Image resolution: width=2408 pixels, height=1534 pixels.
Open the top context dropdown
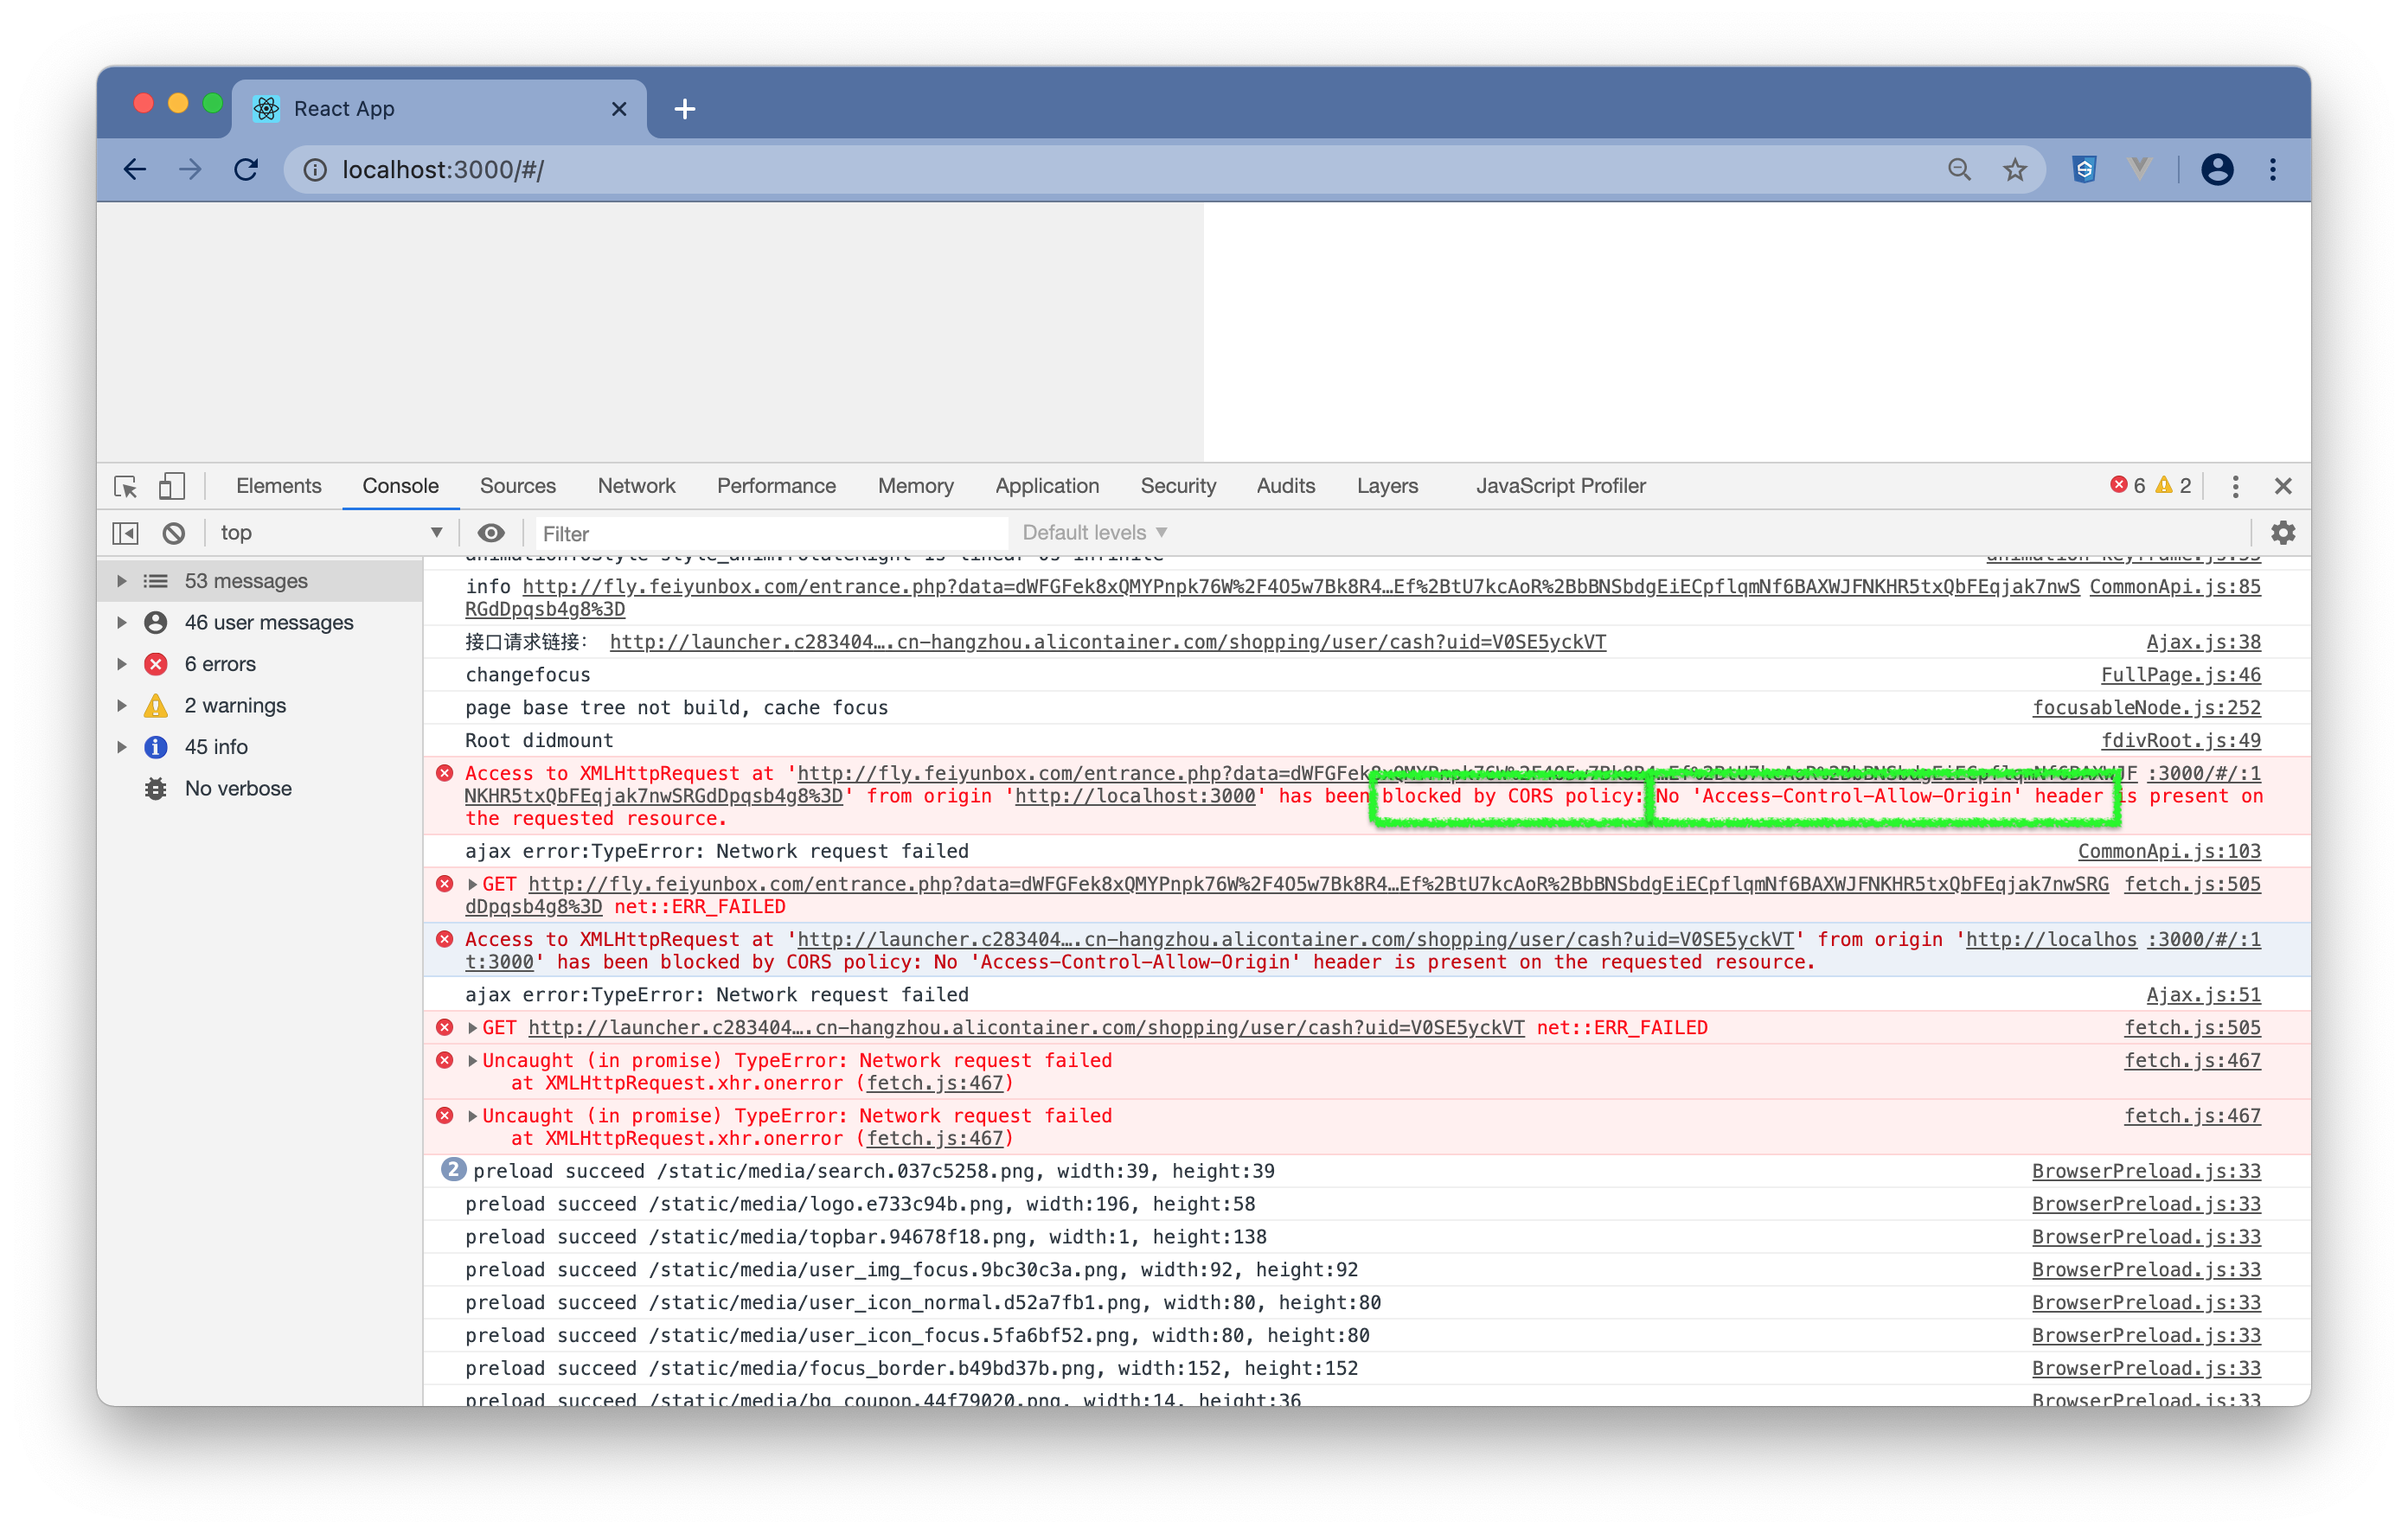click(330, 533)
